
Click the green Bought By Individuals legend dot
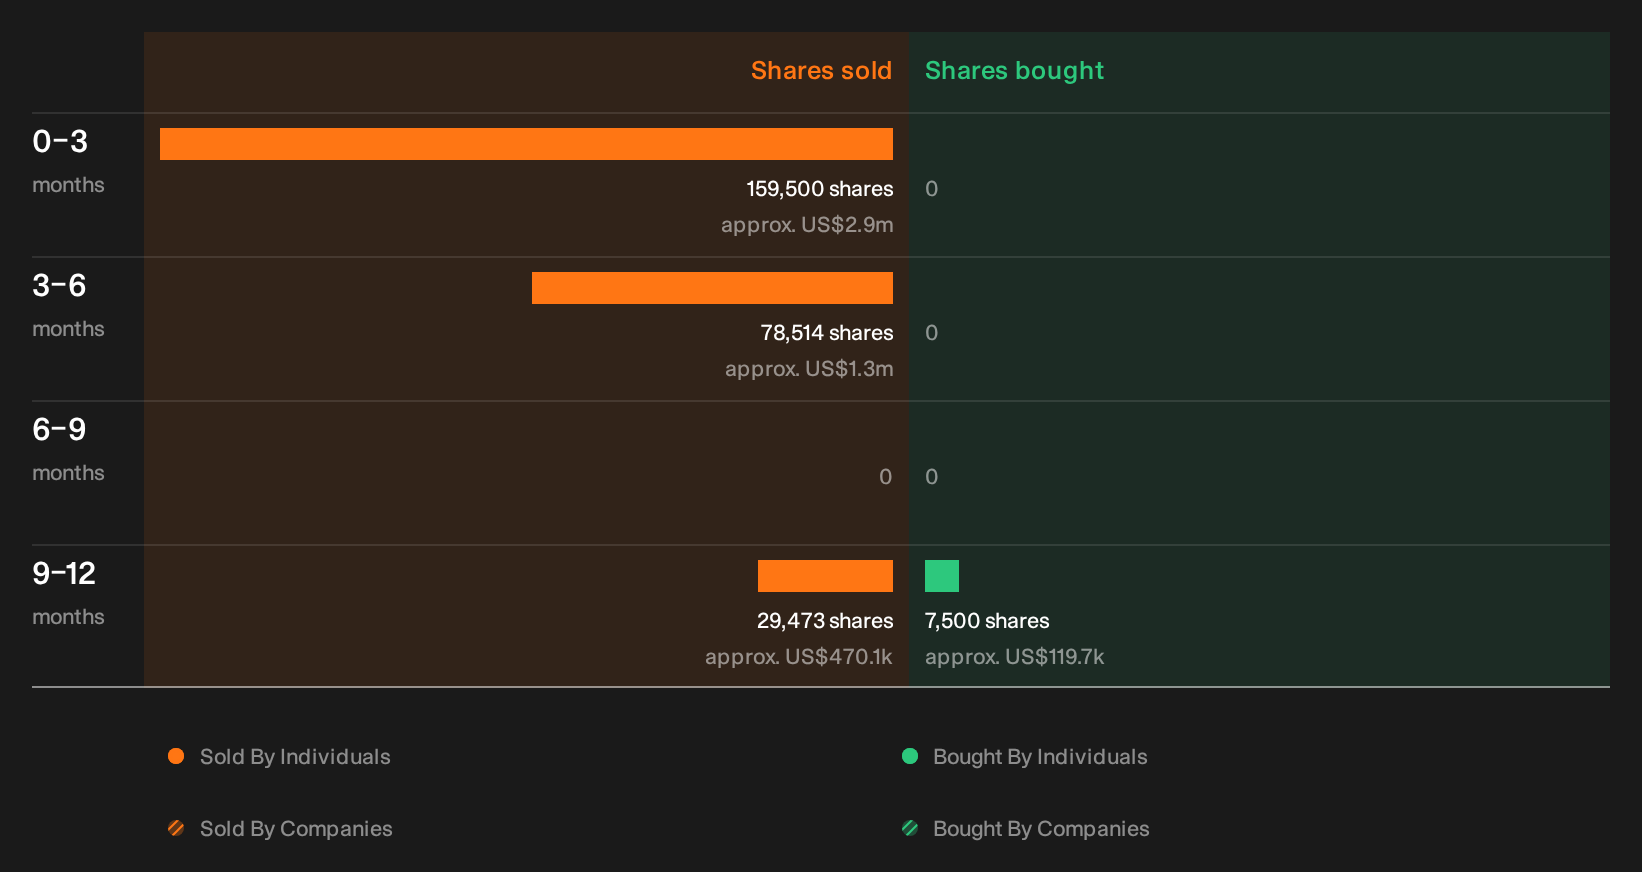(910, 756)
